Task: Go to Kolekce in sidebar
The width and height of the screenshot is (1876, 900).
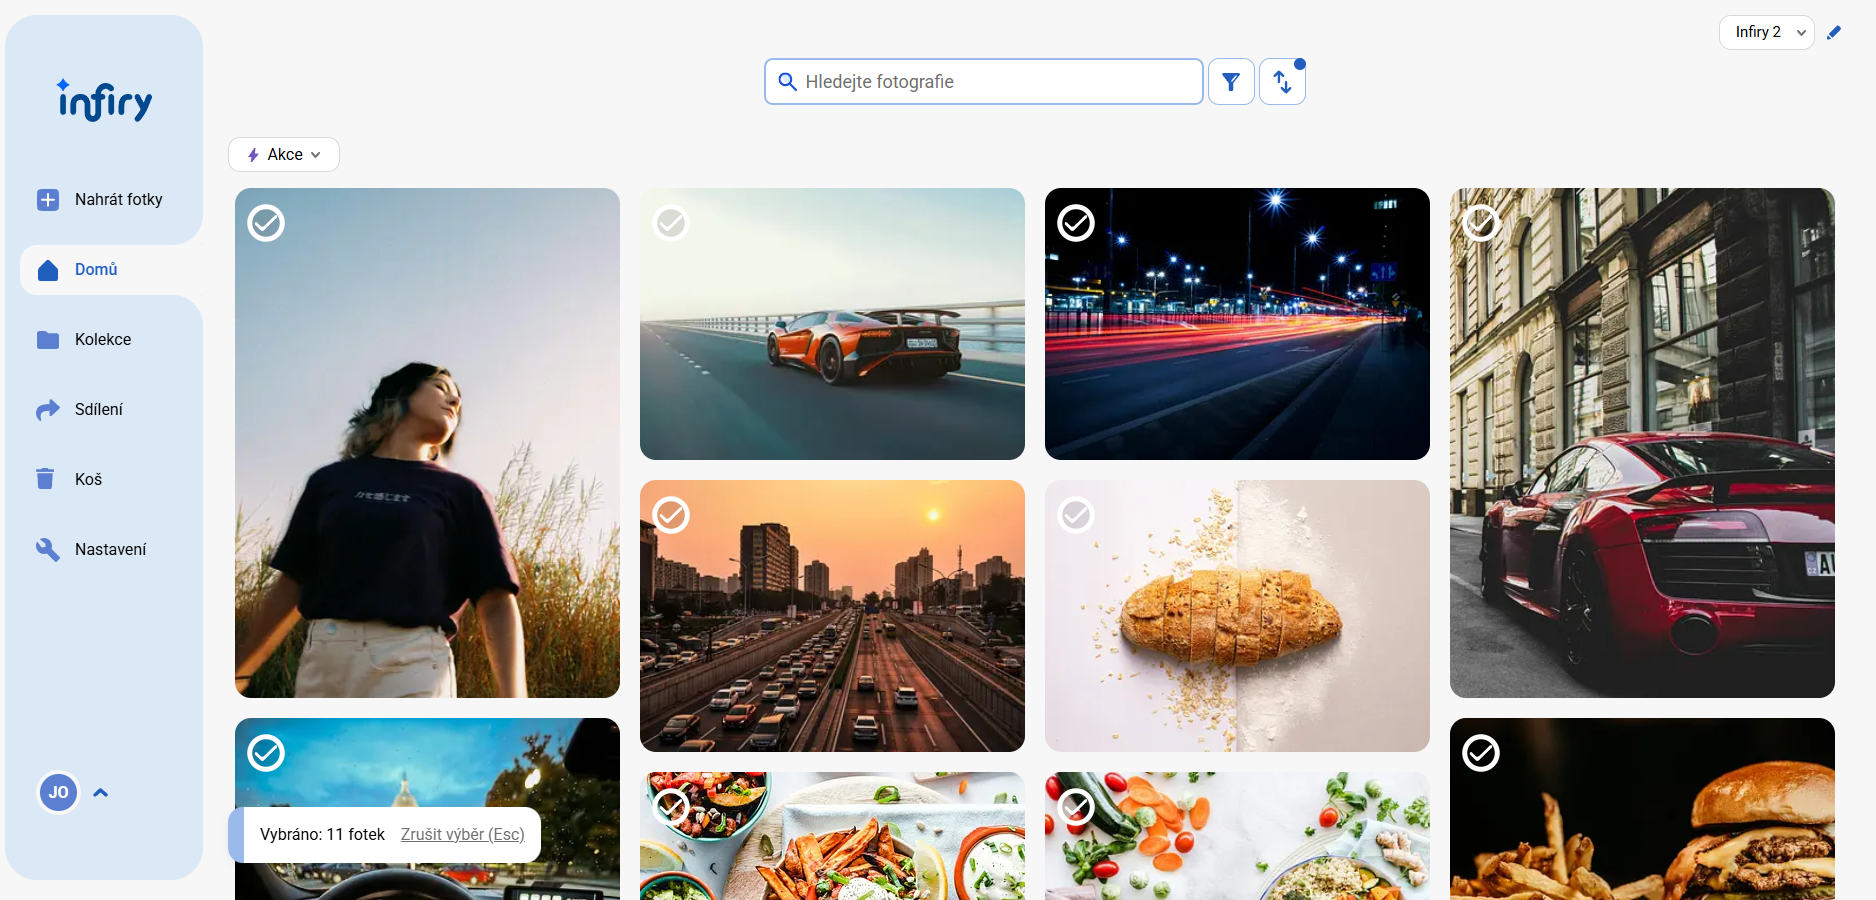Action: click(103, 340)
